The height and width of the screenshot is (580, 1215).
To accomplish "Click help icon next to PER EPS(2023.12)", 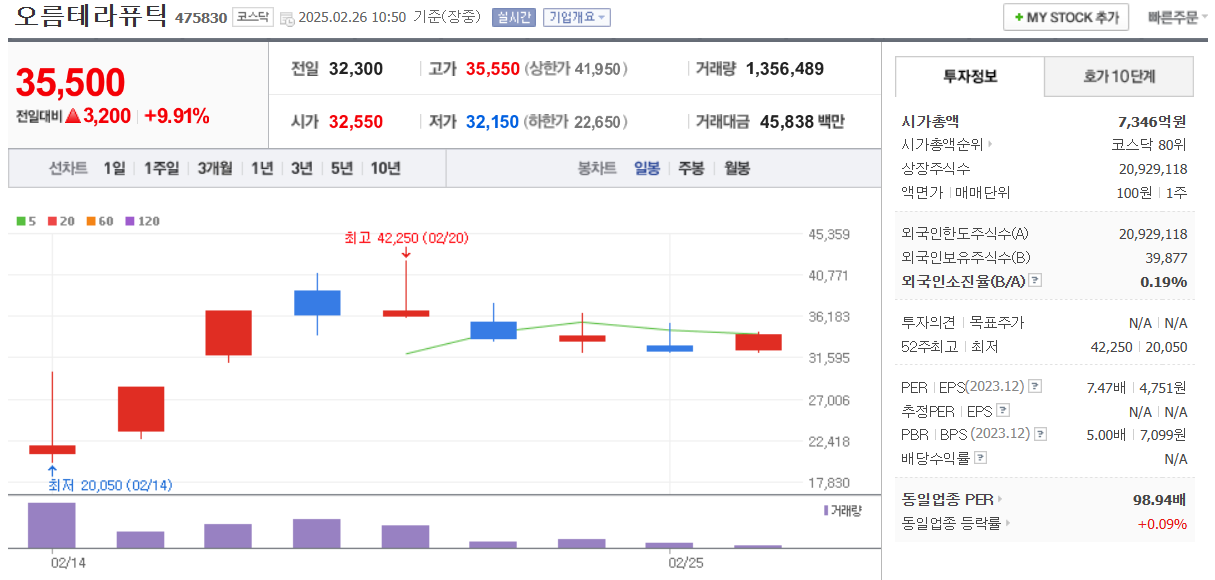I will (1035, 386).
